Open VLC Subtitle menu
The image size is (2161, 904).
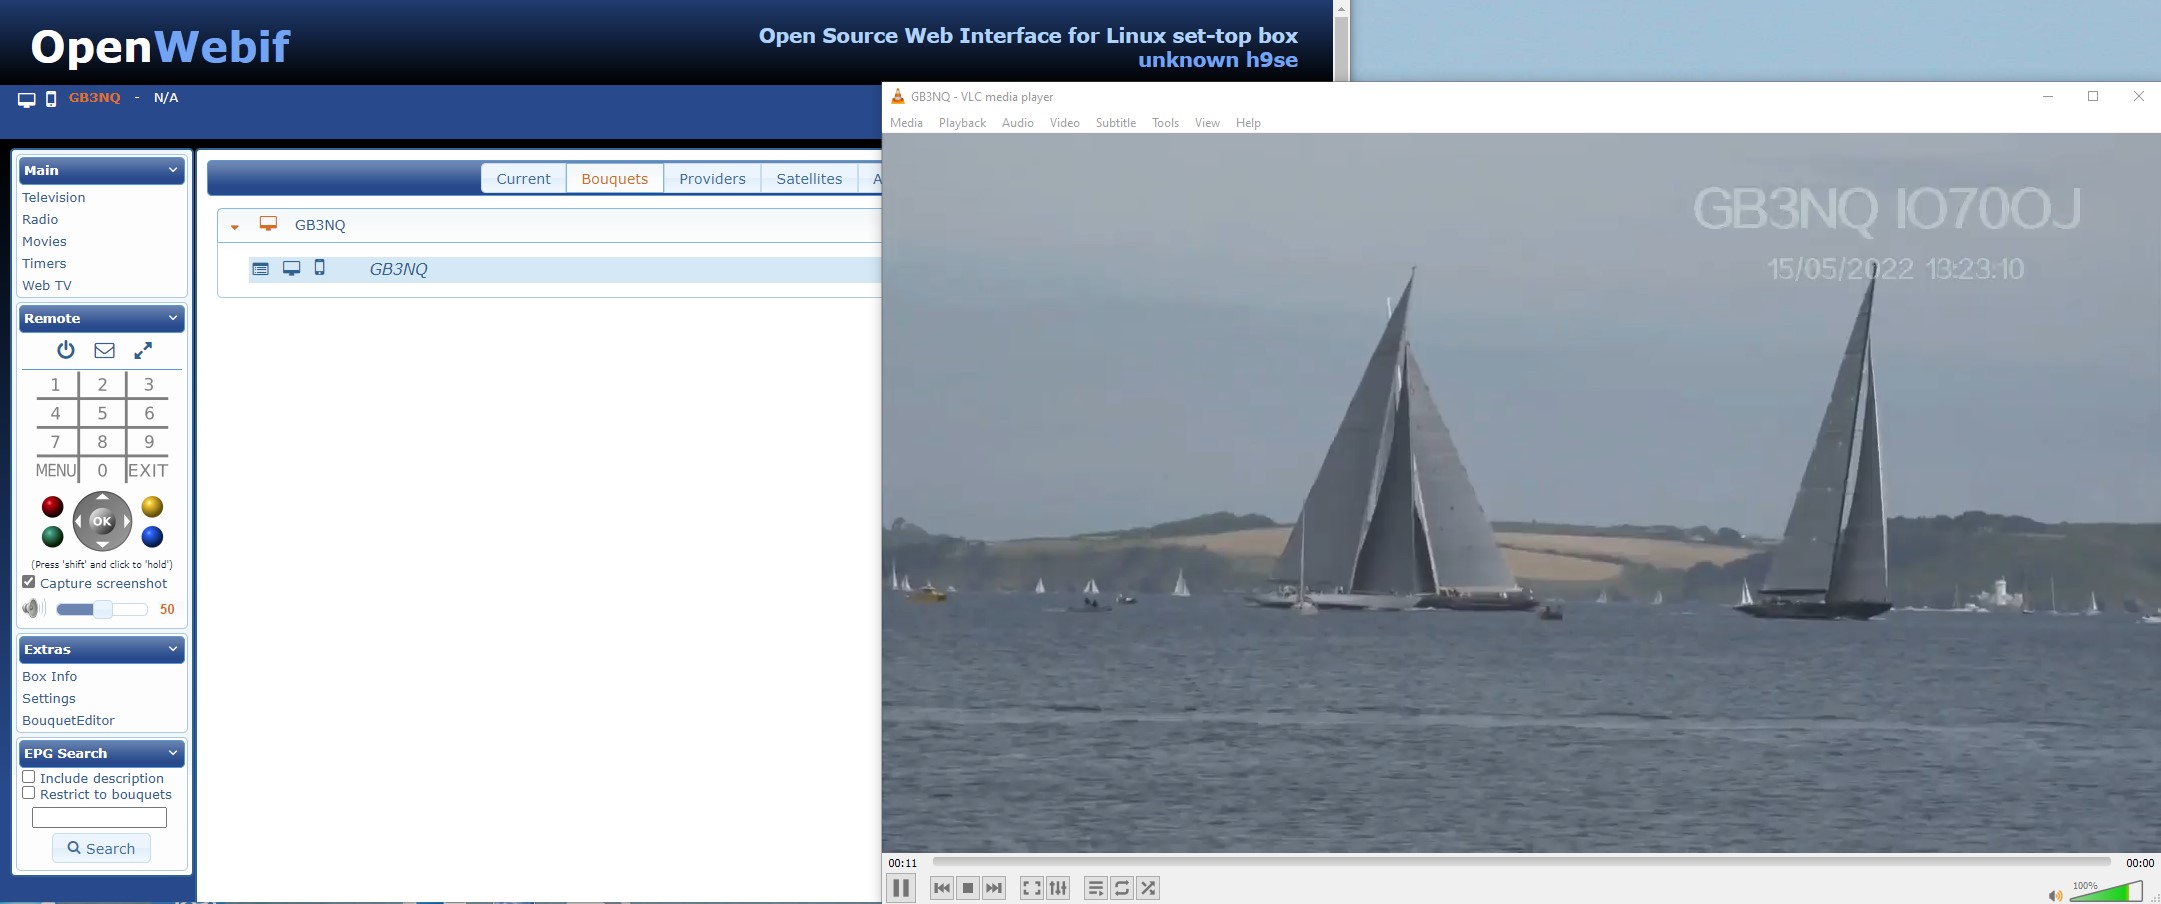1116,123
